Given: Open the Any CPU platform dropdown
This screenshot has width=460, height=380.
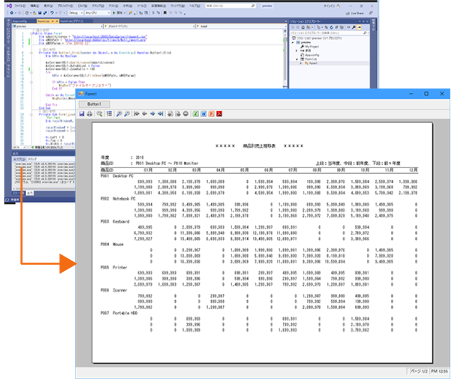Looking at the screenshot, I should click(x=98, y=13).
